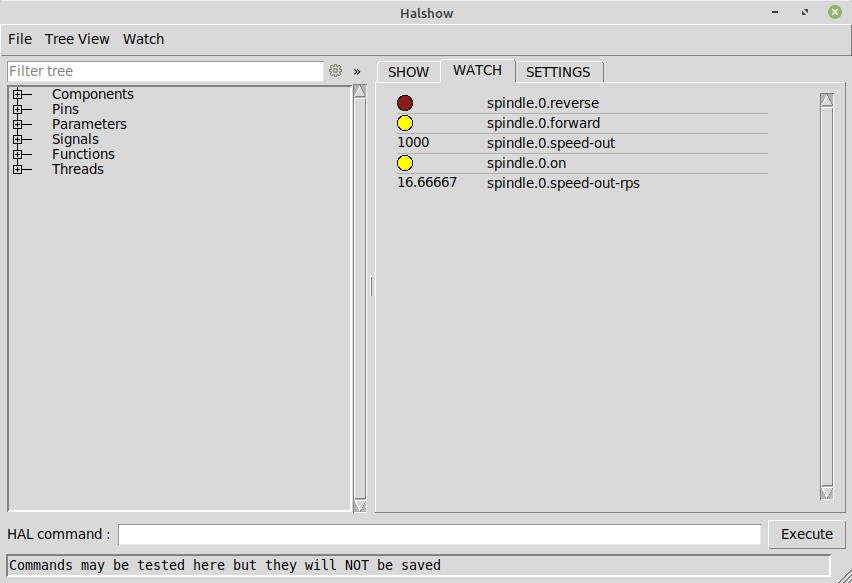
Task: Click the spindle.0.speed-out watch entry
Action: click(x=551, y=143)
